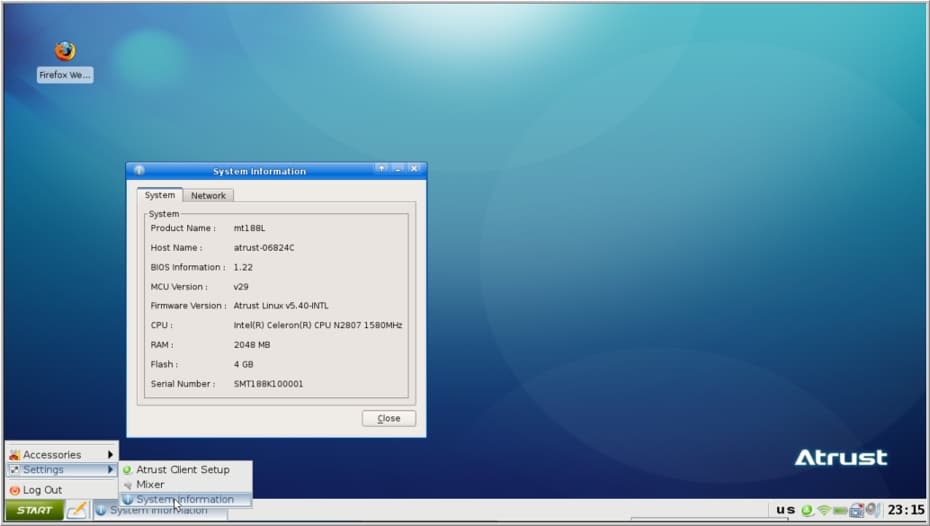Image resolution: width=930 pixels, height=526 pixels.
Task: Expand the Settings submenu arrow
Action: point(110,470)
